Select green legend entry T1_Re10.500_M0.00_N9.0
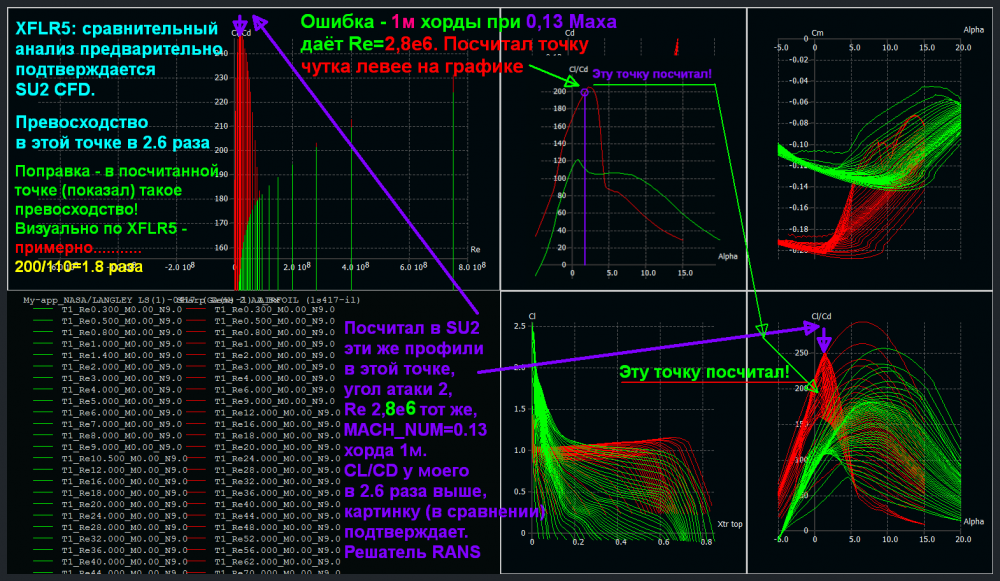1000x581 pixels. click(124, 459)
